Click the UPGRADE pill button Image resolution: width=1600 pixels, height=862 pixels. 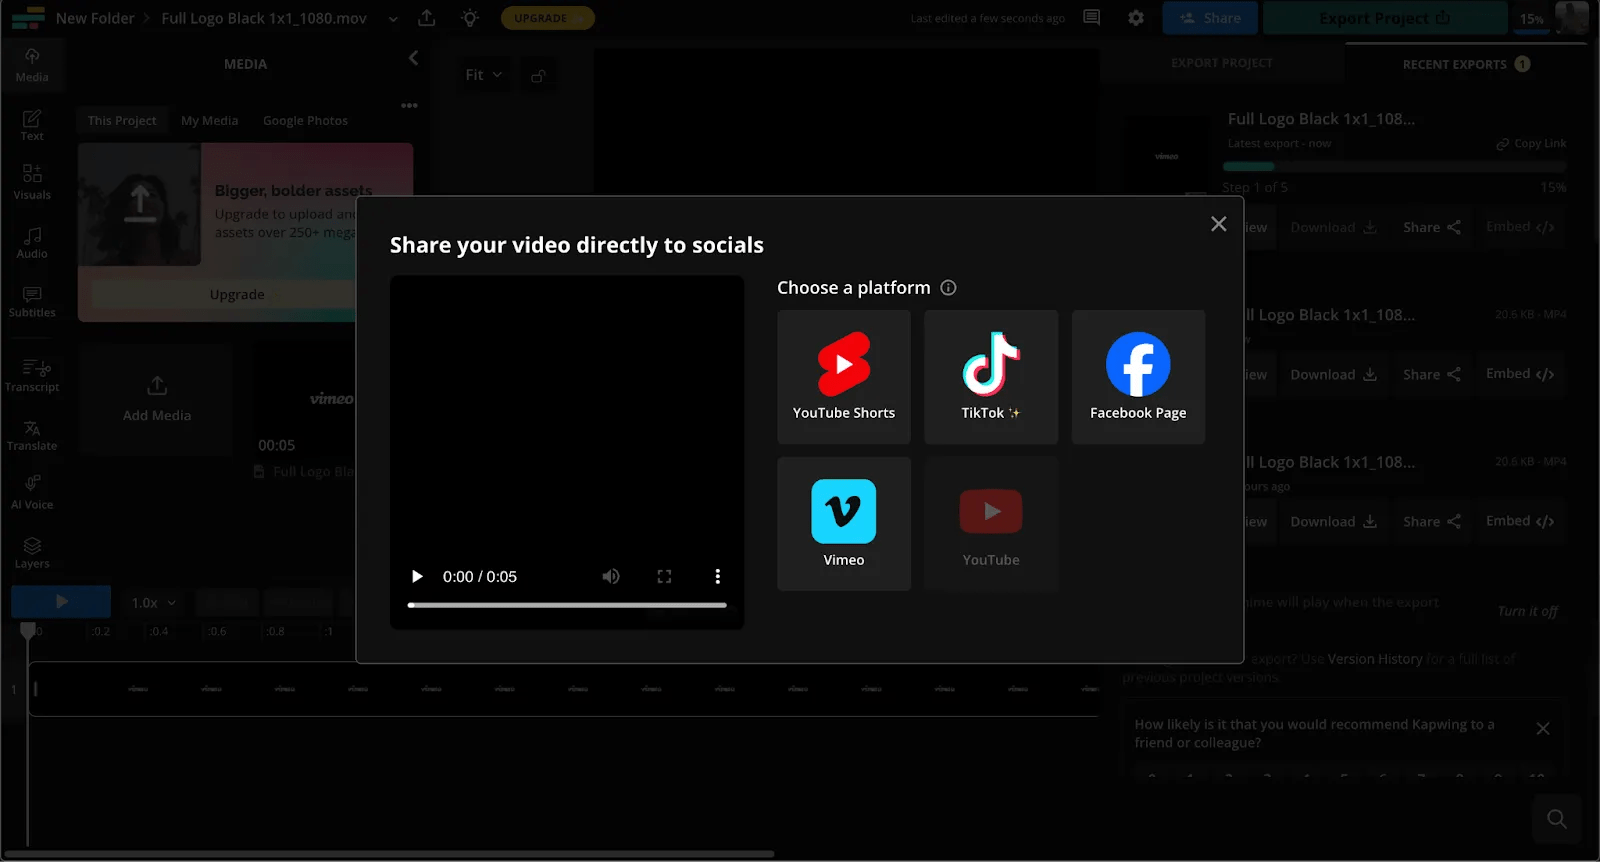(x=547, y=18)
